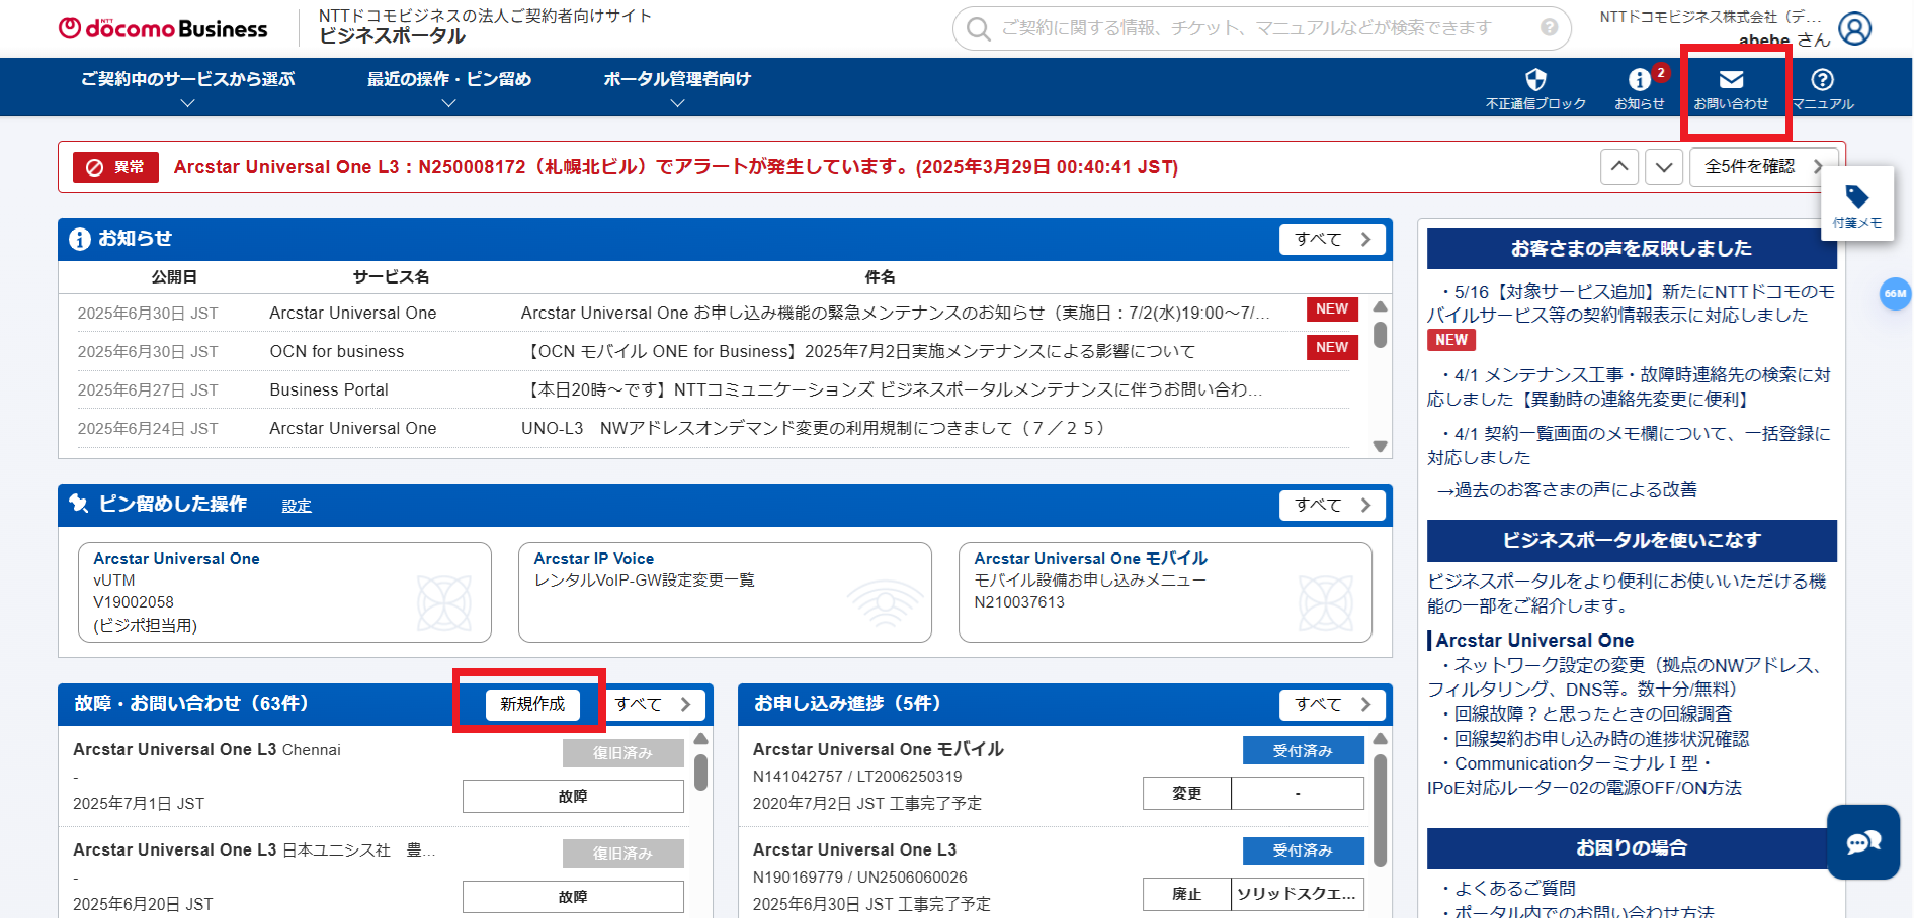Show next alert with down arrow
Screen dimensions: 1923x920
point(1663,167)
